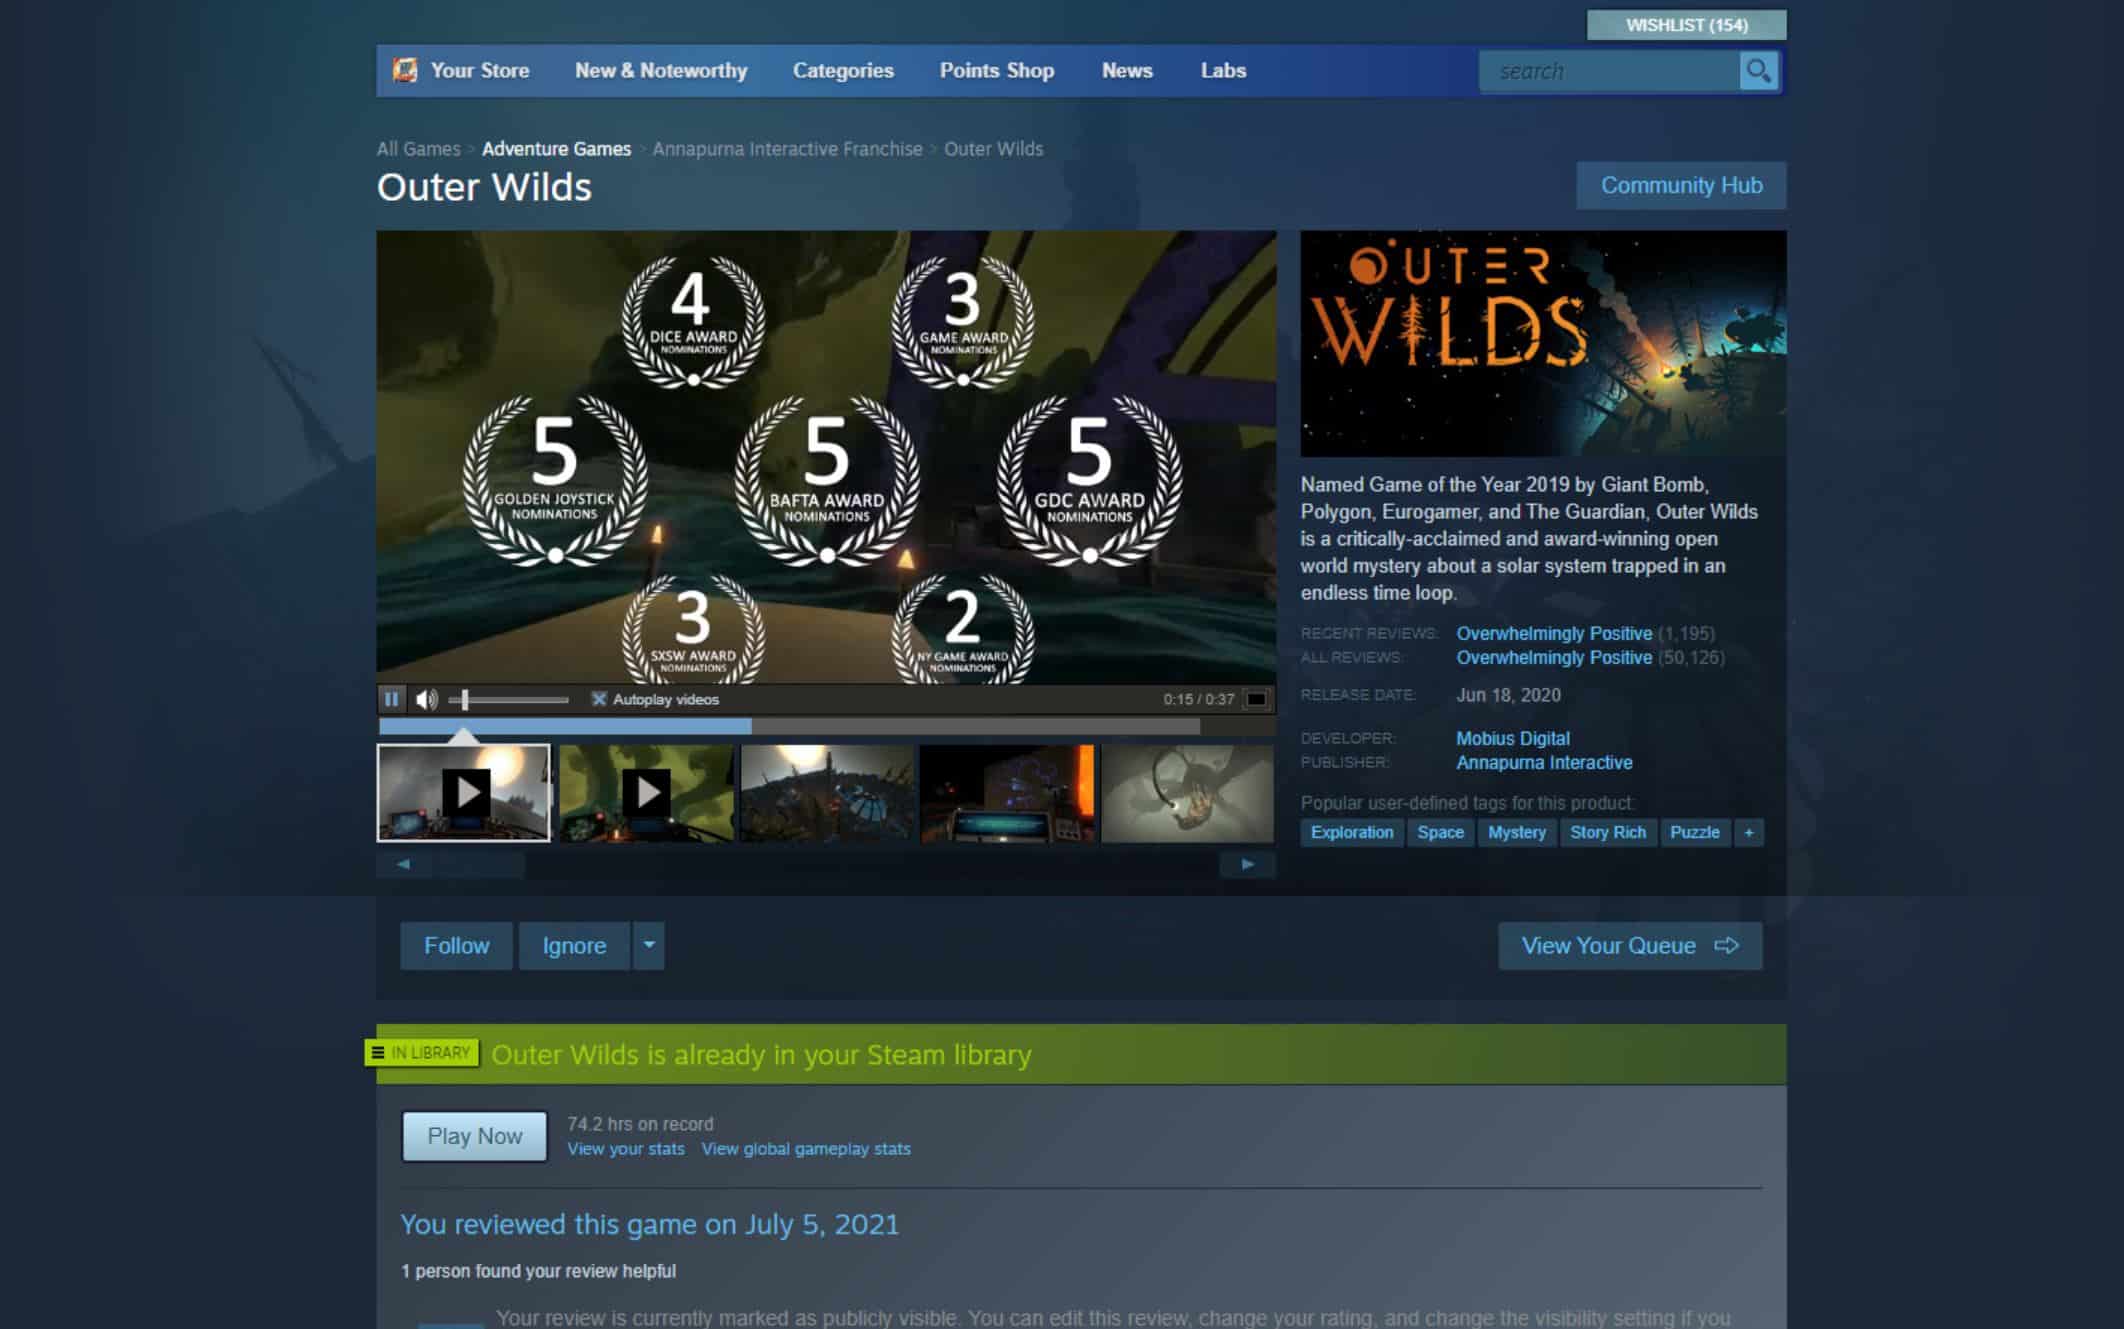Click the In Library badge icon

tap(422, 1053)
